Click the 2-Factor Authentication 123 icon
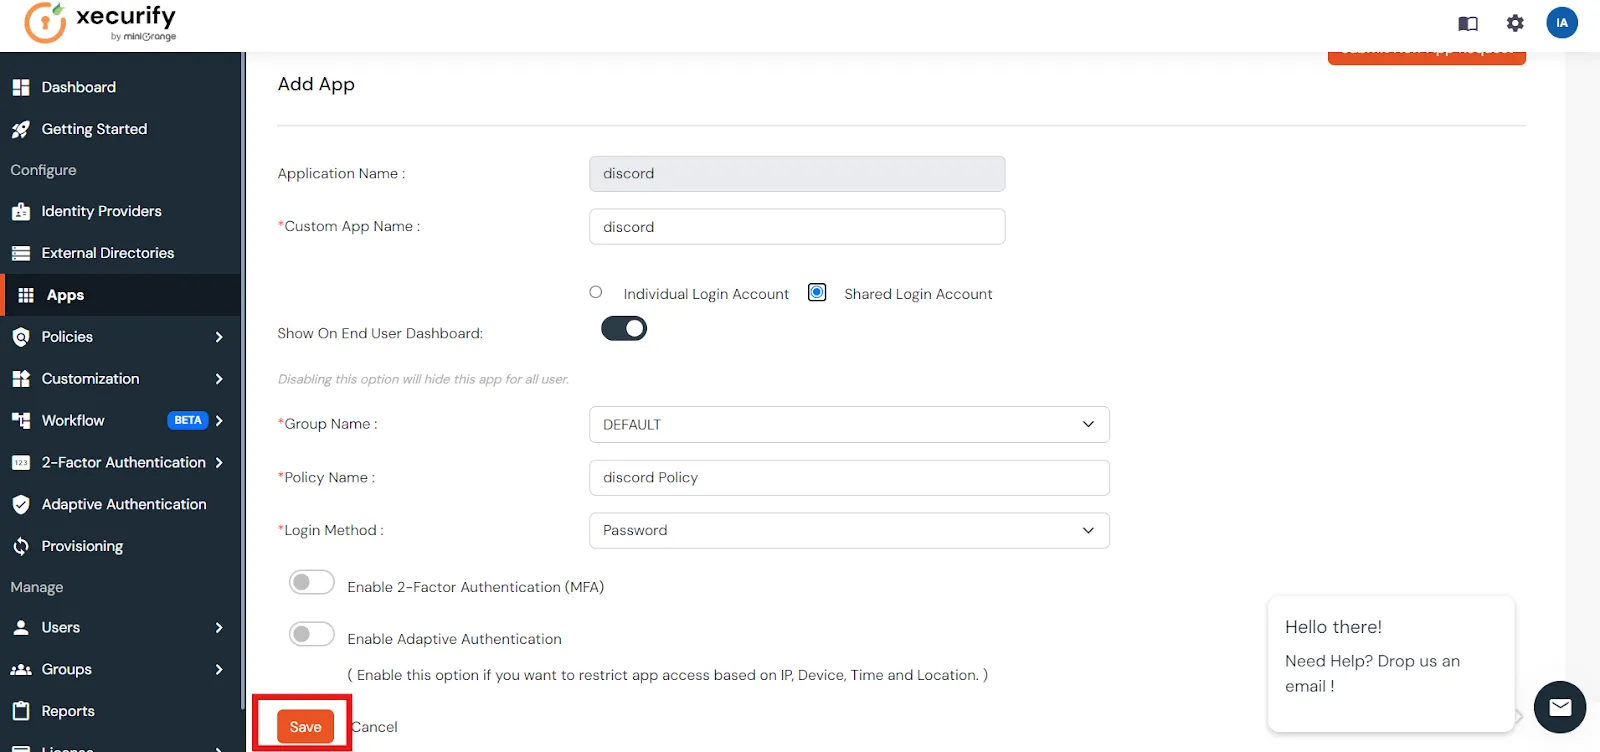Screen dimensions: 1600x752 [21, 463]
